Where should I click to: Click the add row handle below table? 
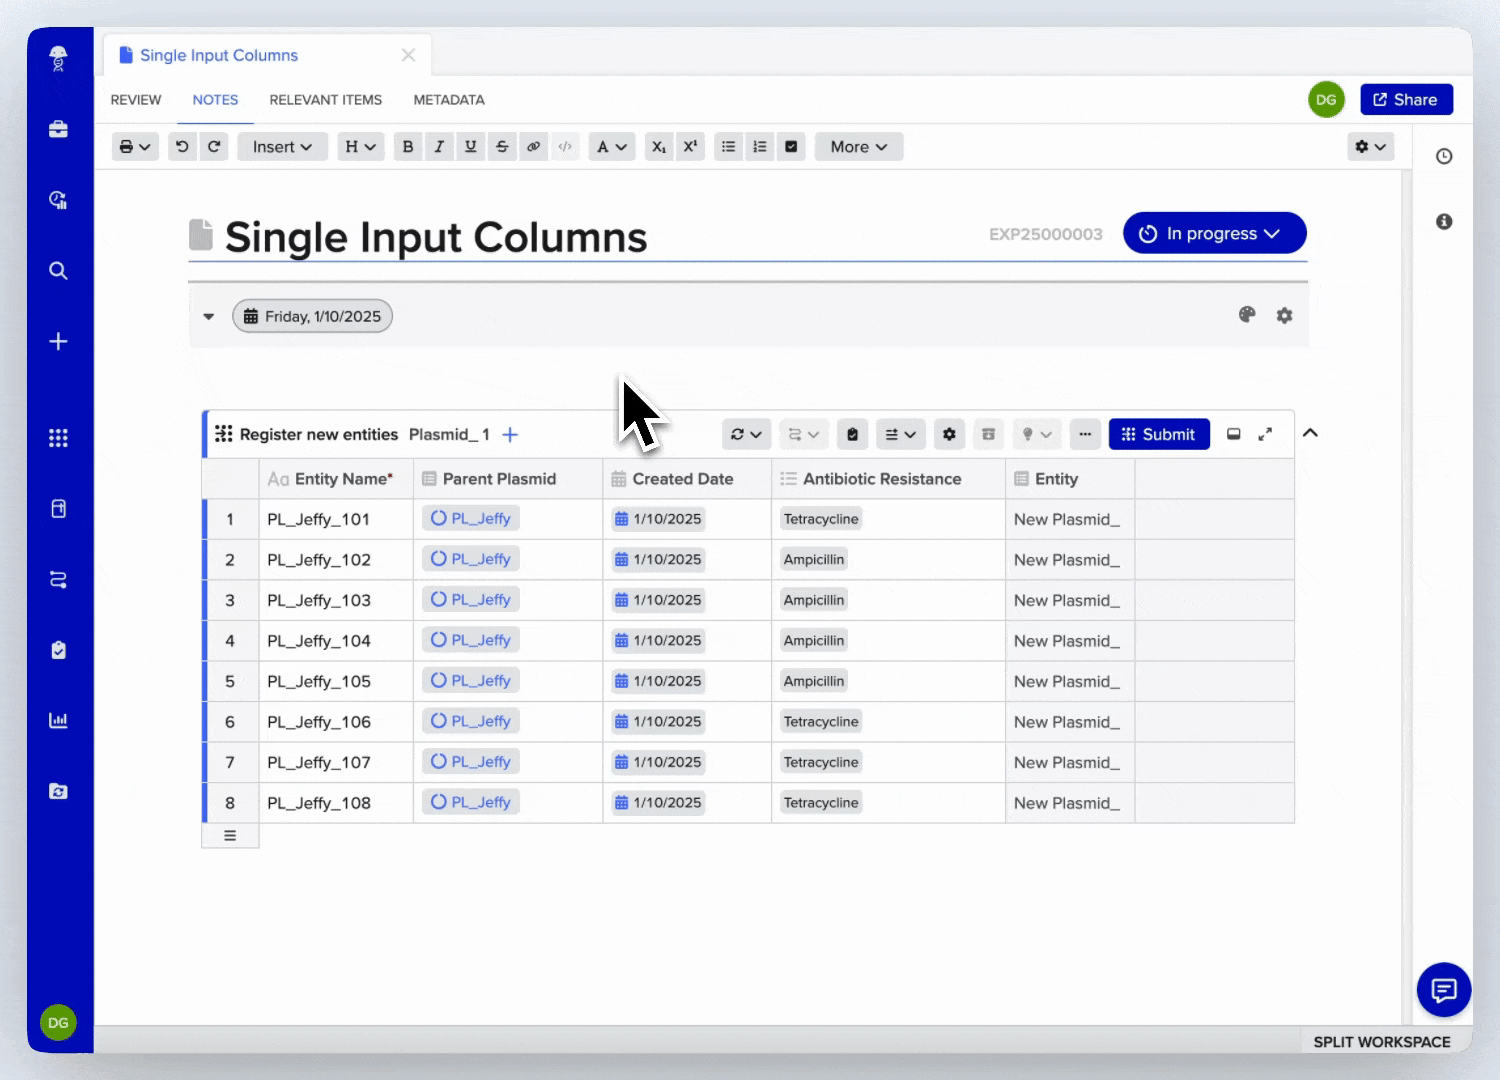point(230,836)
